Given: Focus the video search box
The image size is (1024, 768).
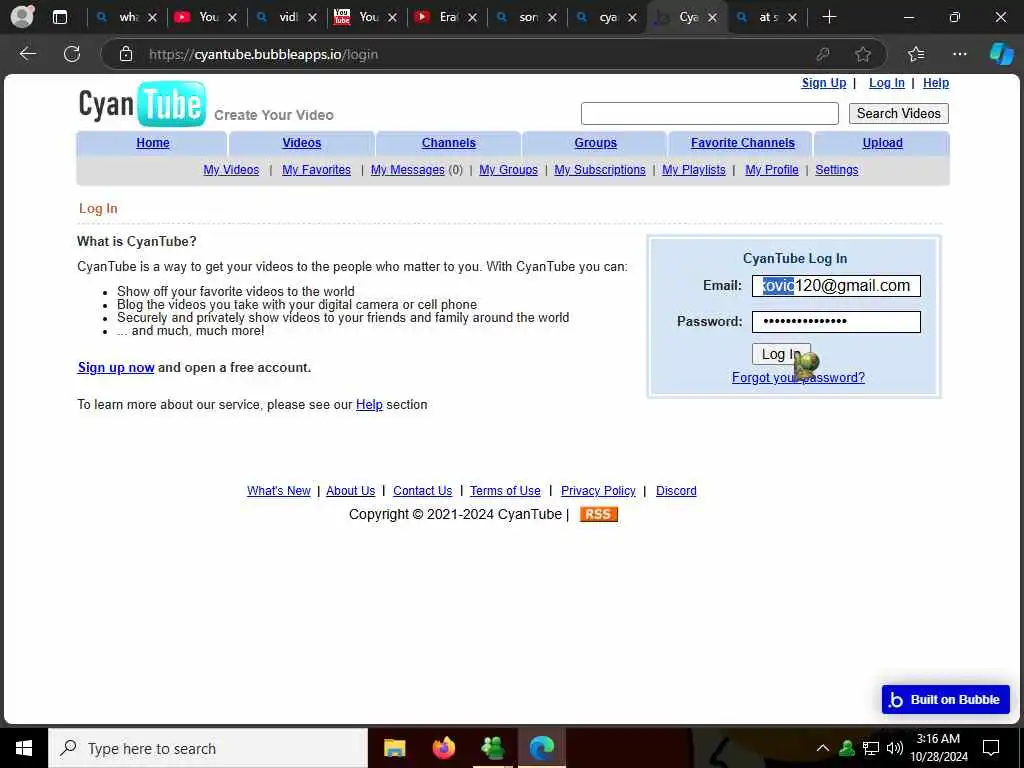Looking at the screenshot, I should pos(709,114).
